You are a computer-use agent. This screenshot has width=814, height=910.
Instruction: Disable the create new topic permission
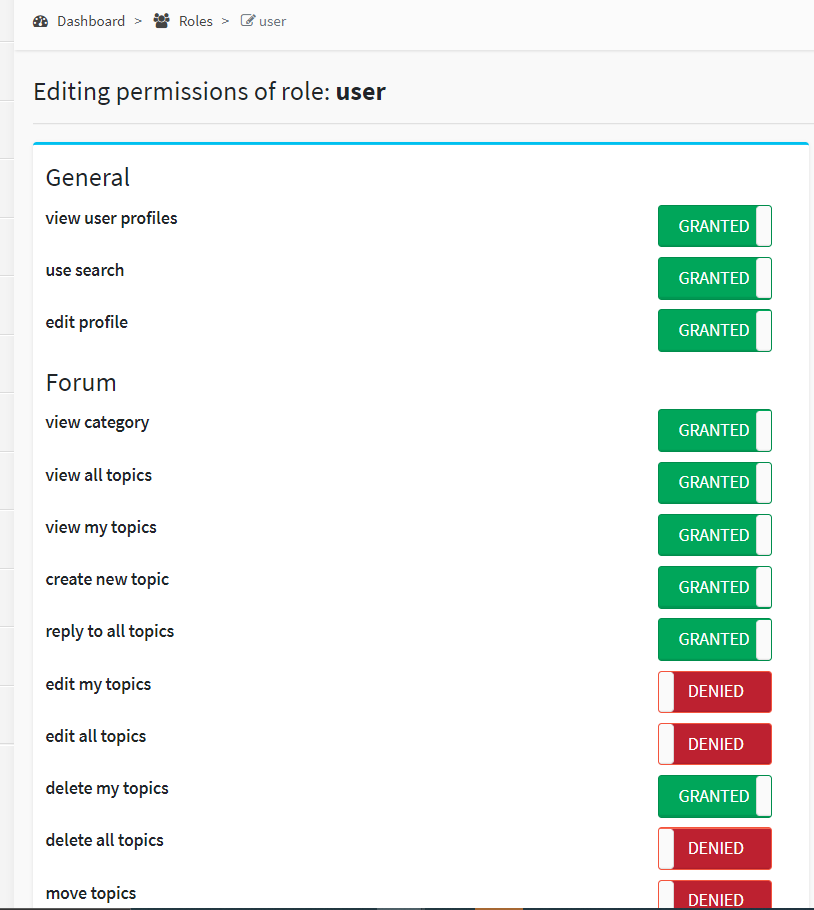pos(715,587)
